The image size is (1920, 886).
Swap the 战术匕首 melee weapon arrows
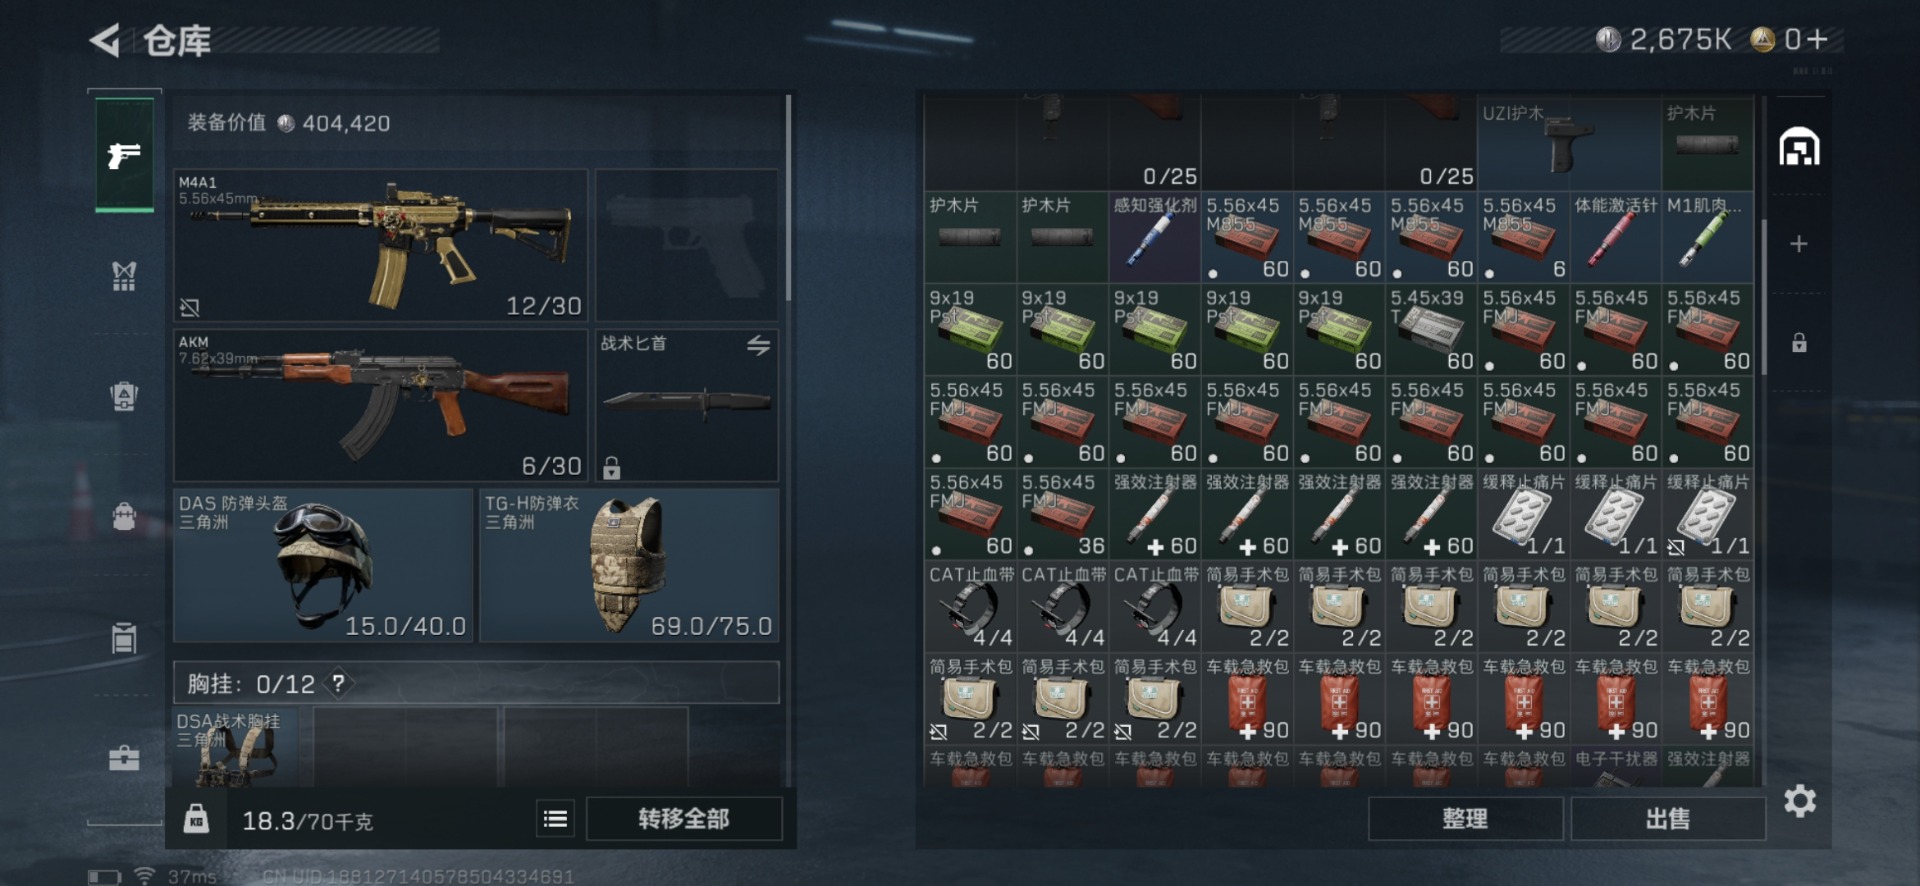[x=758, y=345]
